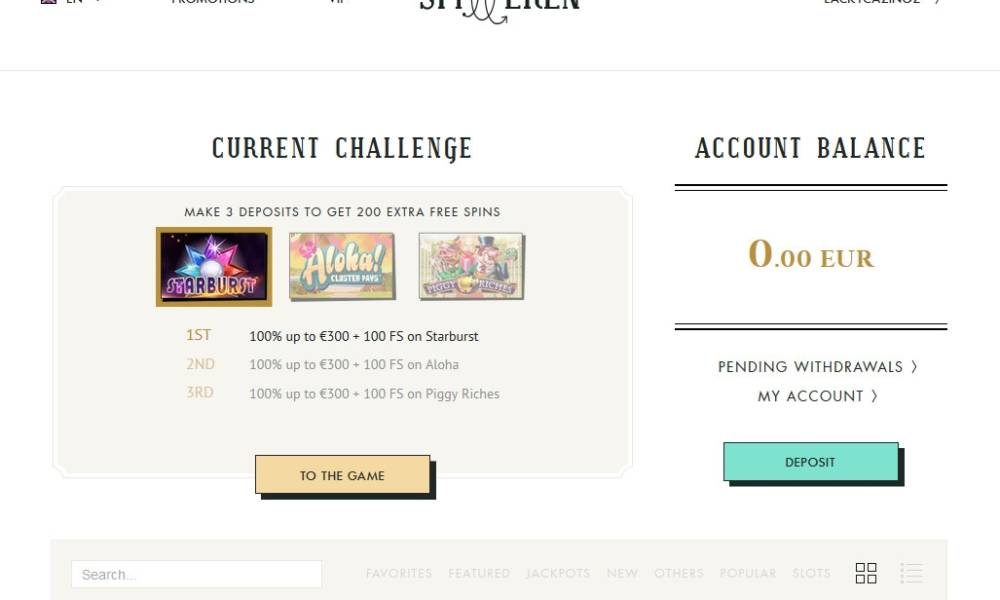This screenshot has height=600, width=1000.
Task: Filter games by Popular tab
Action: click(x=747, y=573)
